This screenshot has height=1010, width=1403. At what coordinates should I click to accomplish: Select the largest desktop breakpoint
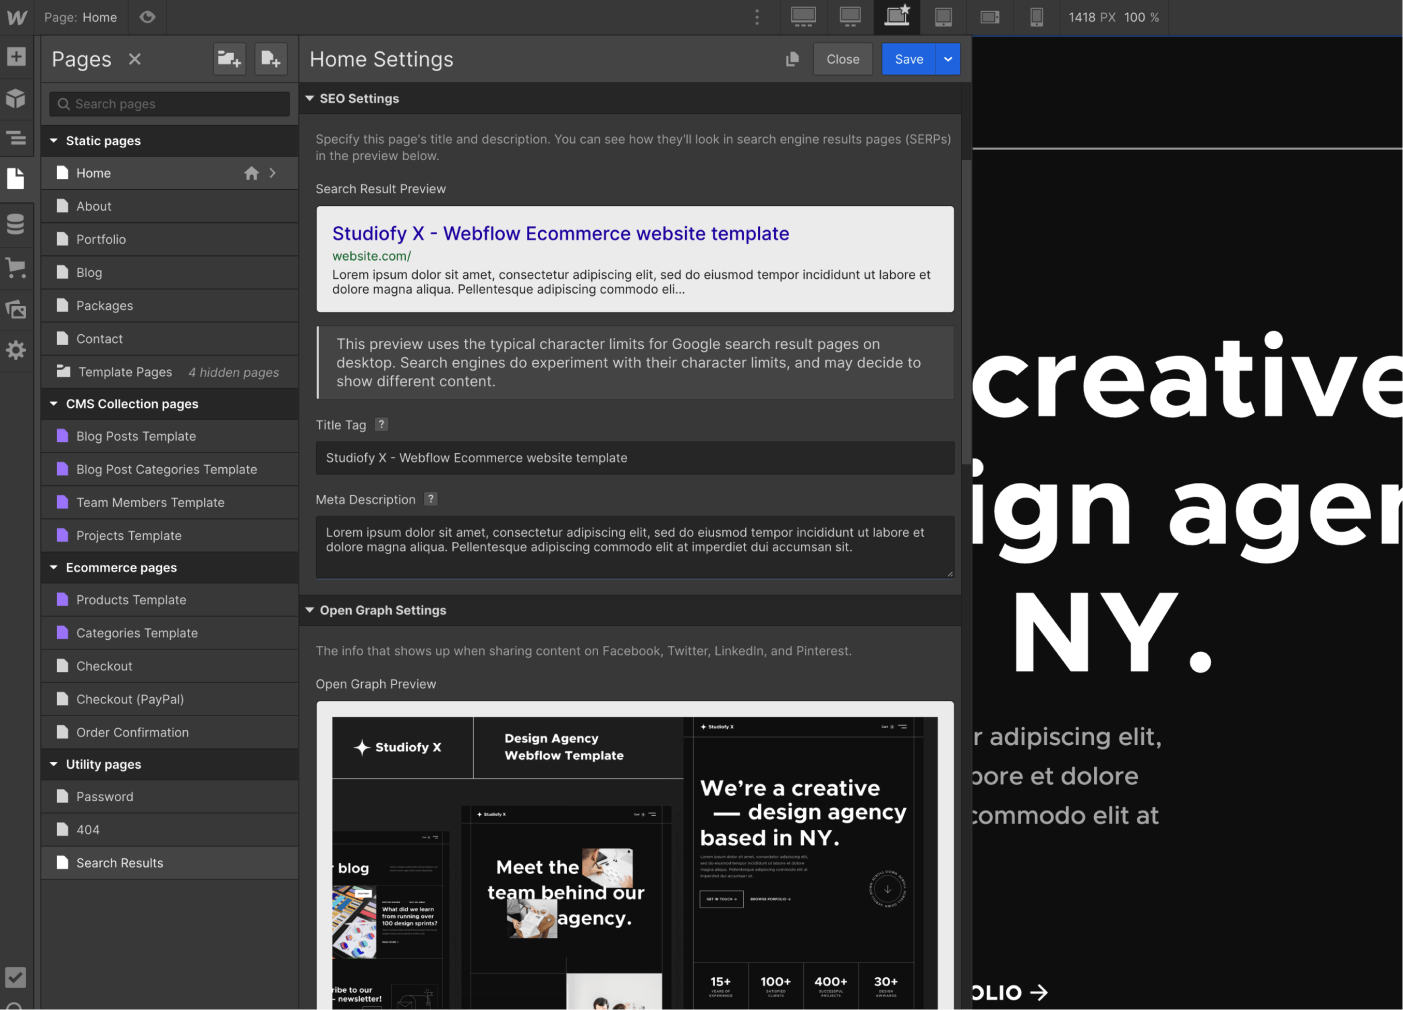[x=803, y=17]
